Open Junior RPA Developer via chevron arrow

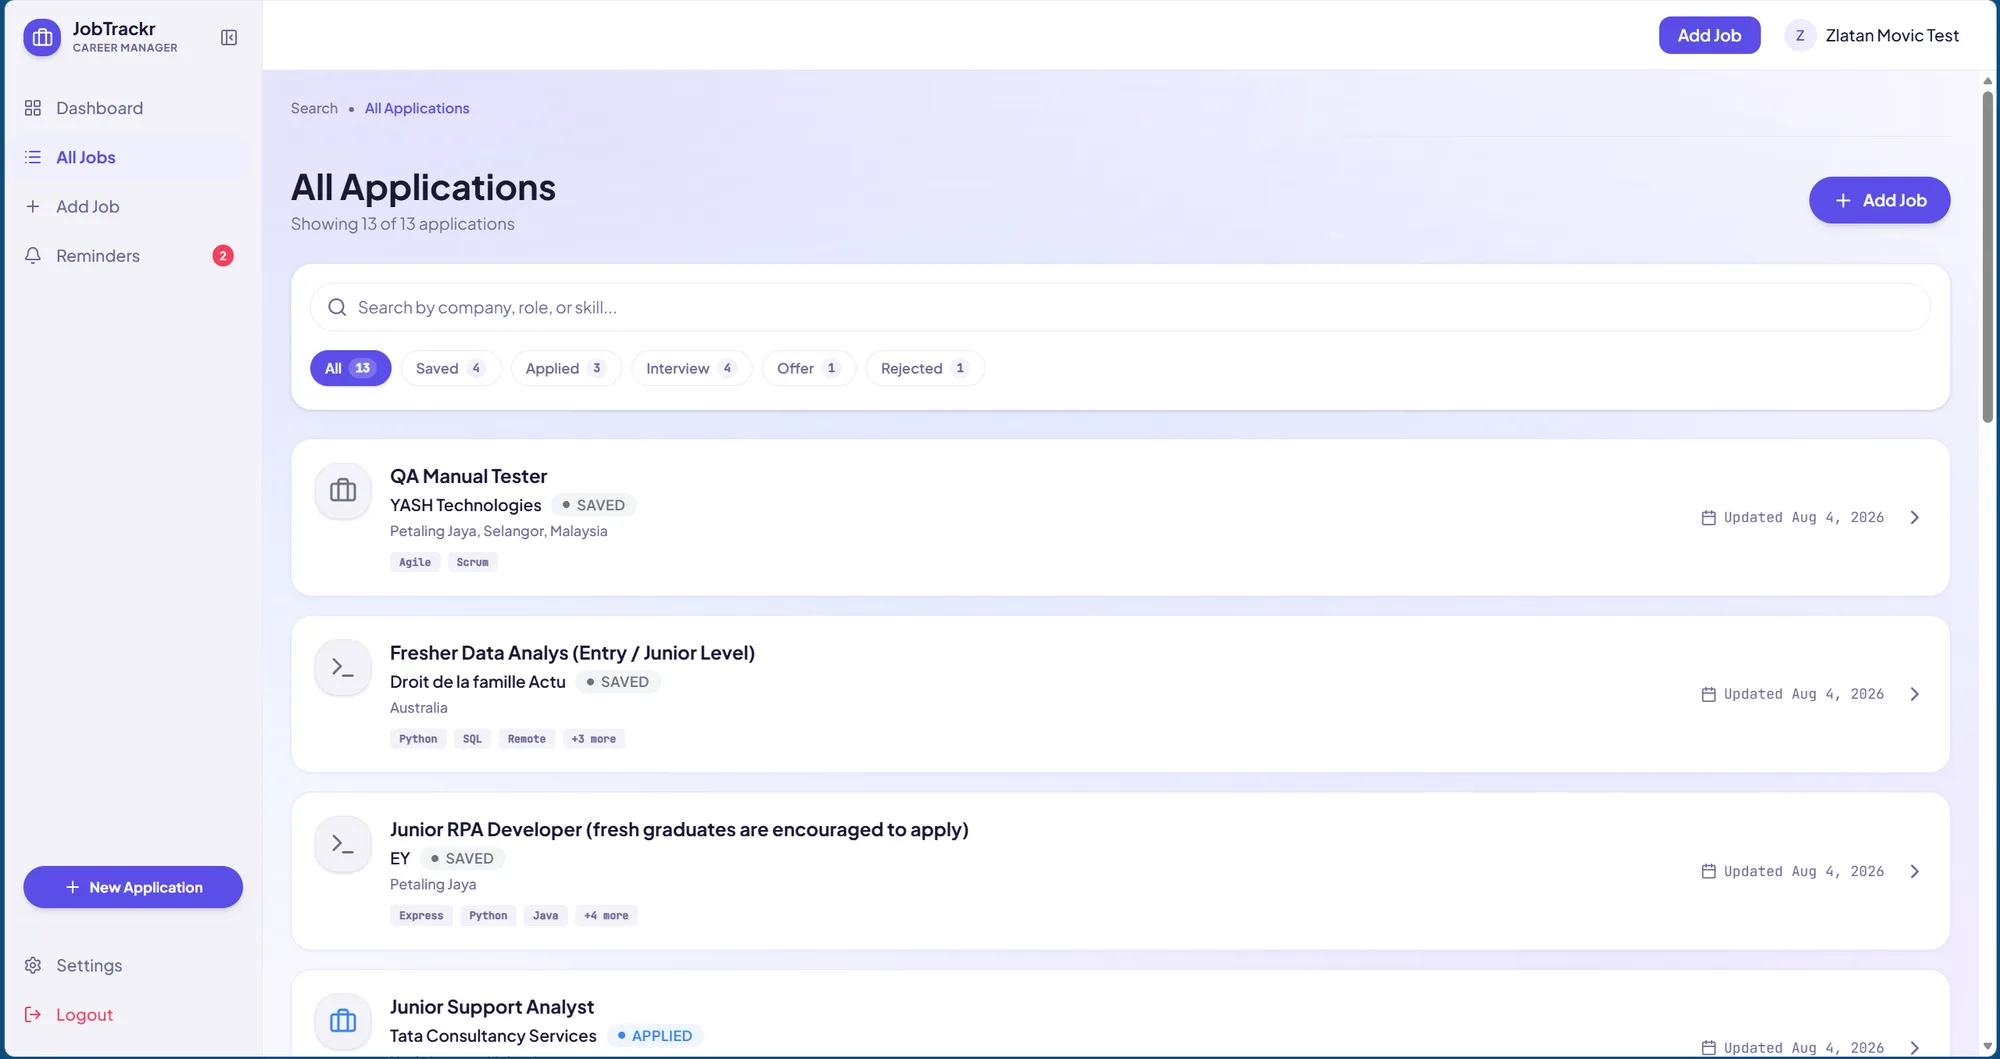[x=1915, y=871]
